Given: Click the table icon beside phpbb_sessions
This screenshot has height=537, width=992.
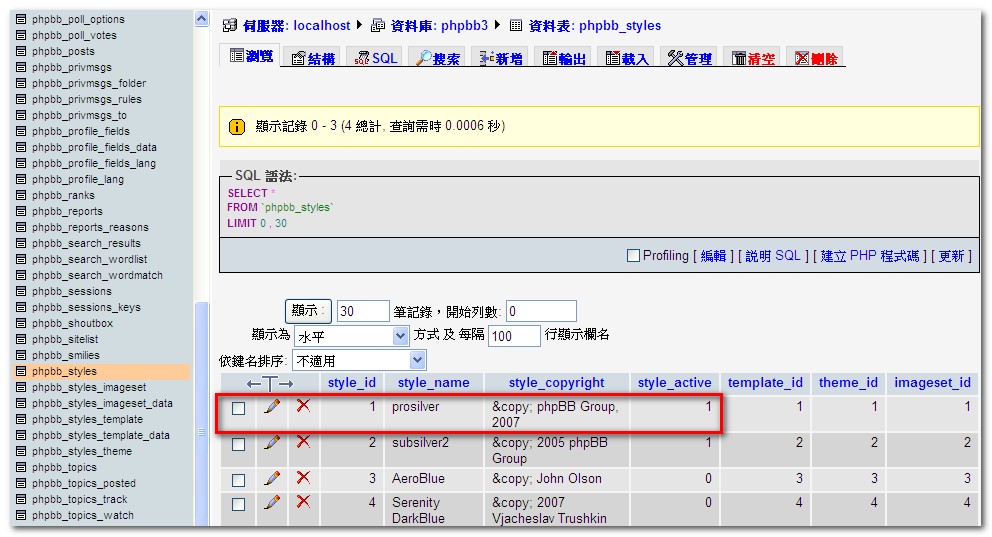Looking at the screenshot, I should (x=21, y=292).
